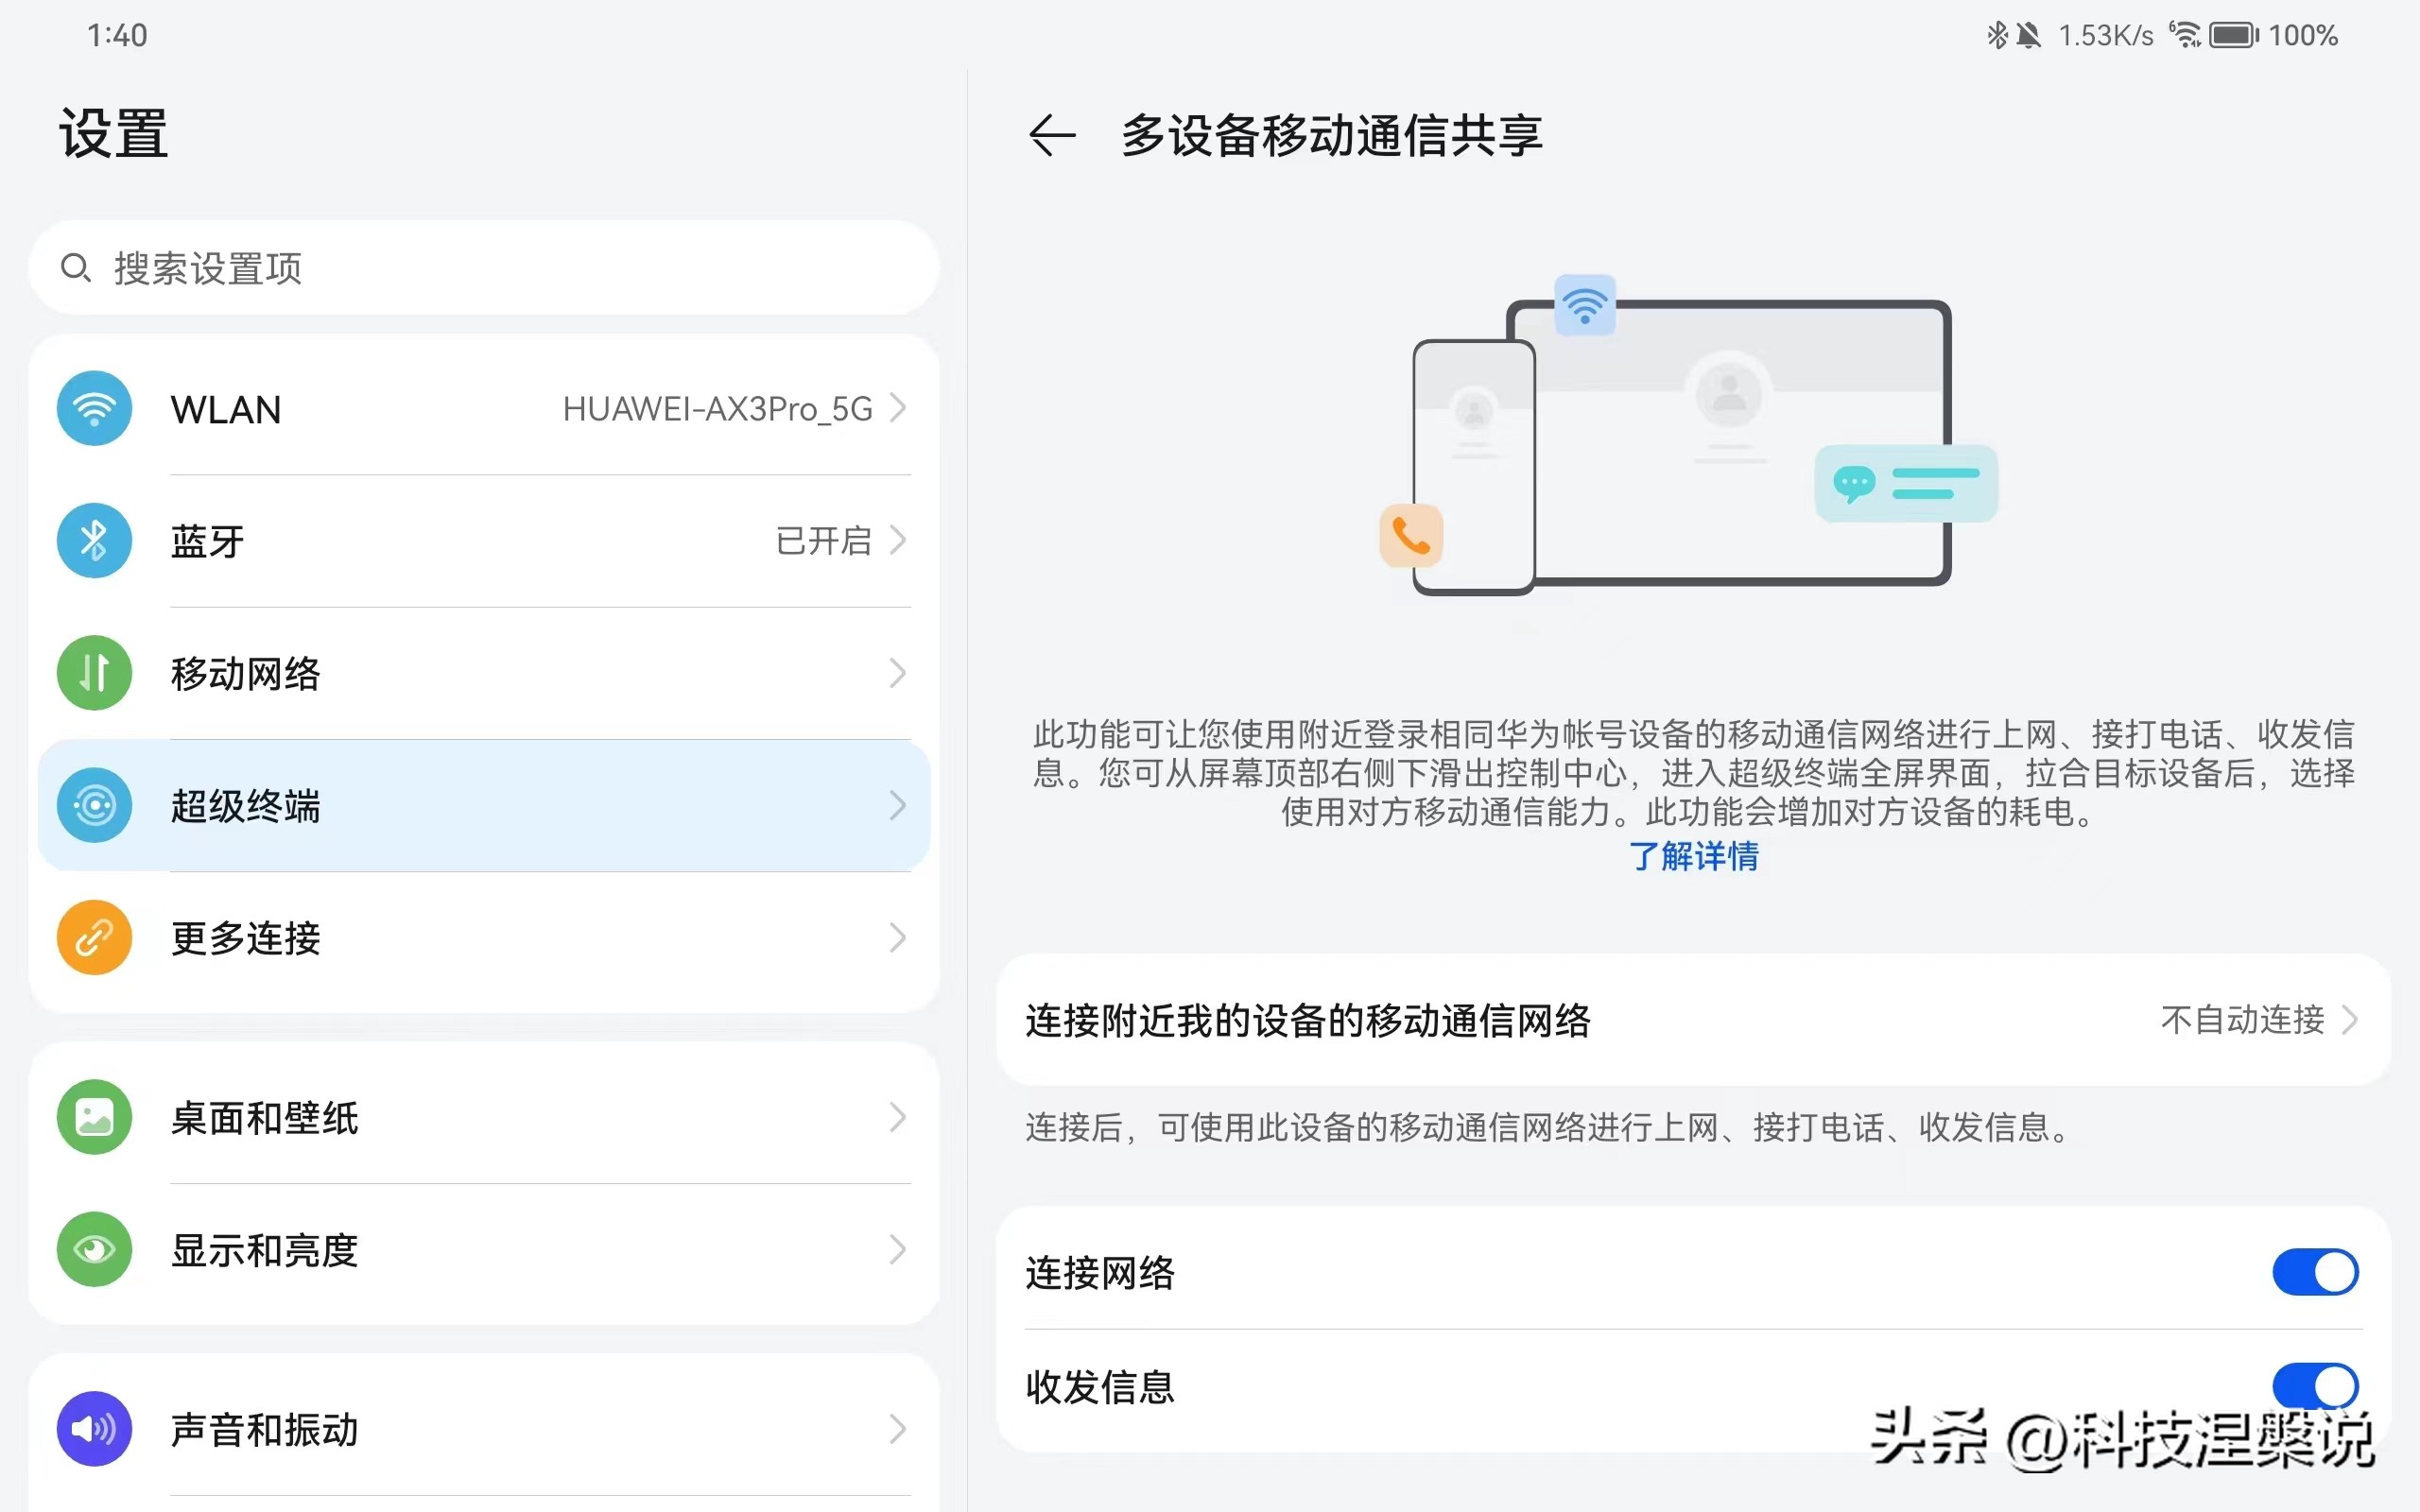Select the 声音和振动 speaker icon
Screen dimensions: 2420x1512
tap(93, 1429)
